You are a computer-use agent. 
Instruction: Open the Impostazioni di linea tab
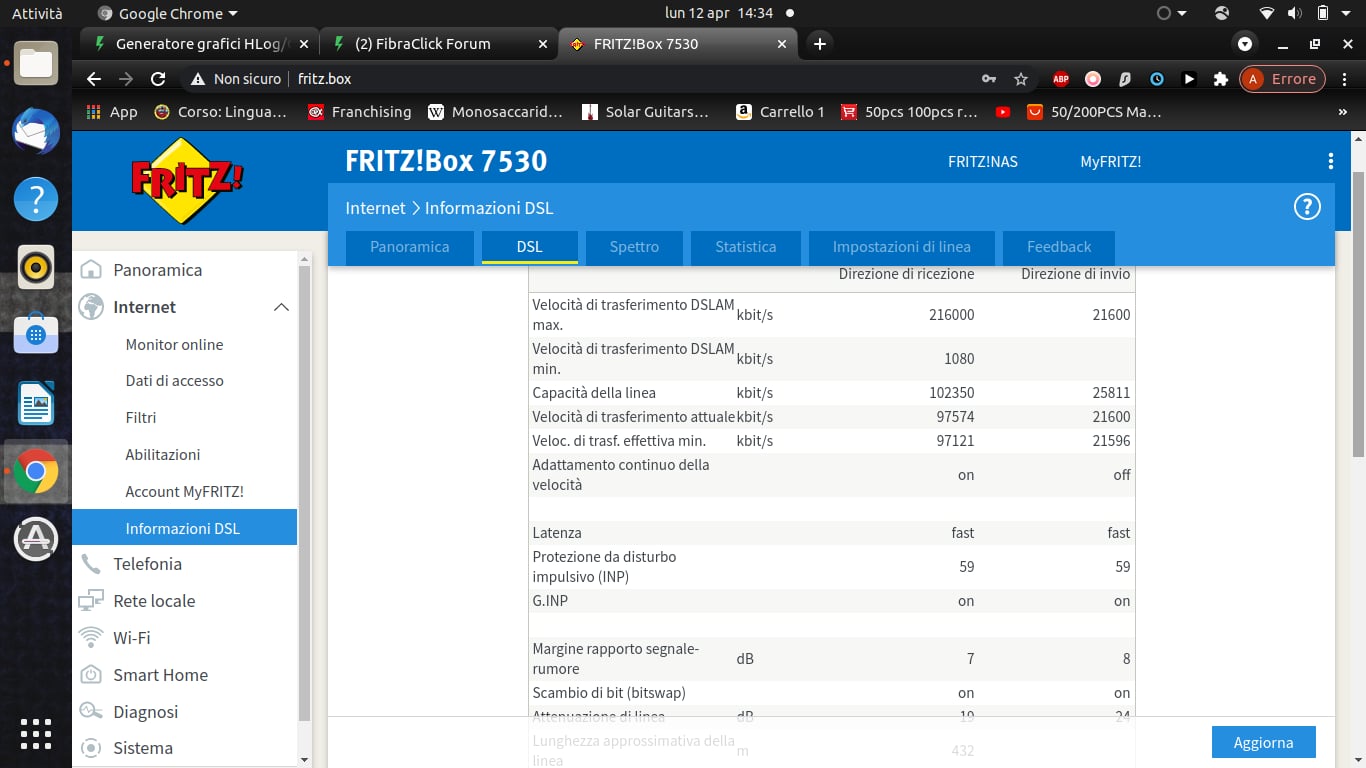click(901, 247)
